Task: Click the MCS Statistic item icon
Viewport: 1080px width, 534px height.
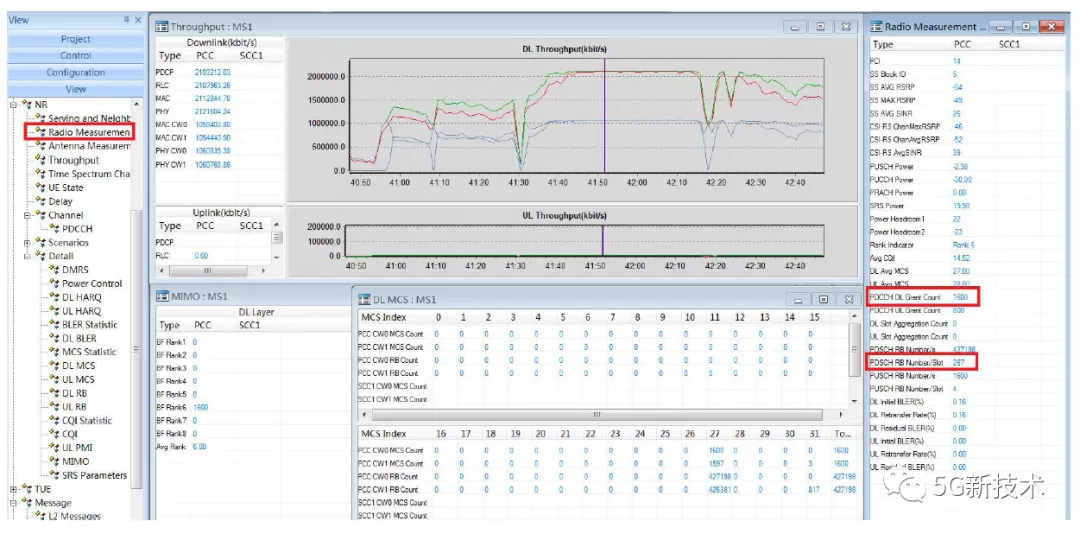Action: 54,351
